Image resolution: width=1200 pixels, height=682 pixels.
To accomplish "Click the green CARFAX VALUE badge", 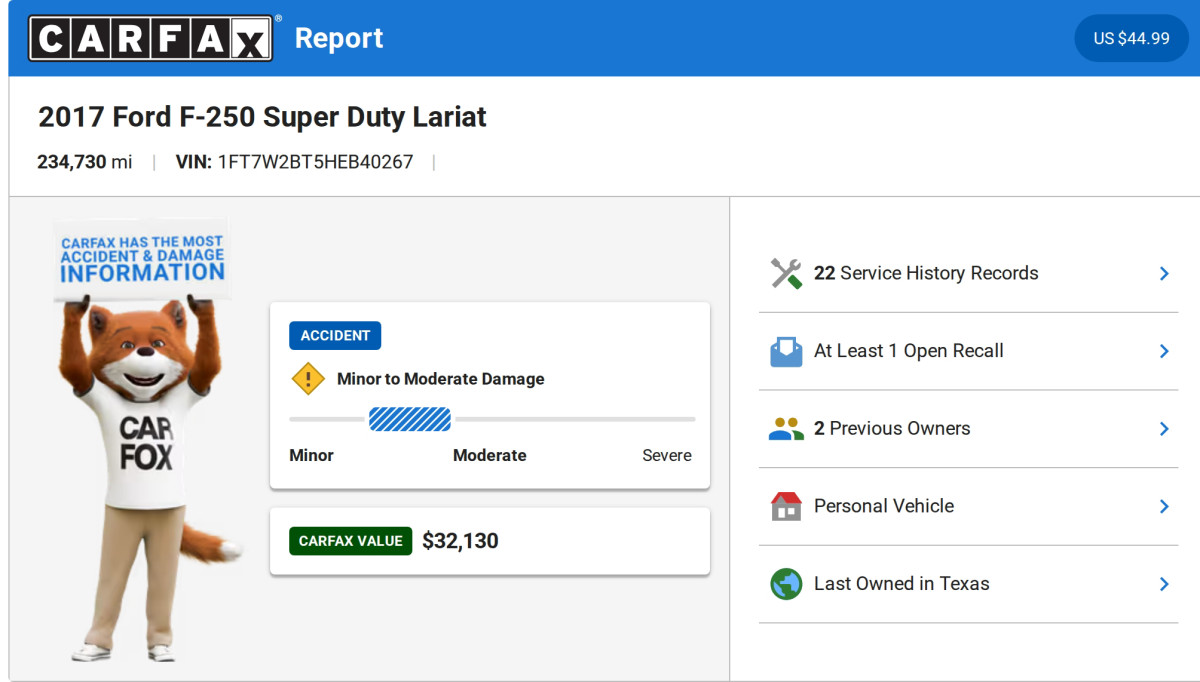I will 351,541.
